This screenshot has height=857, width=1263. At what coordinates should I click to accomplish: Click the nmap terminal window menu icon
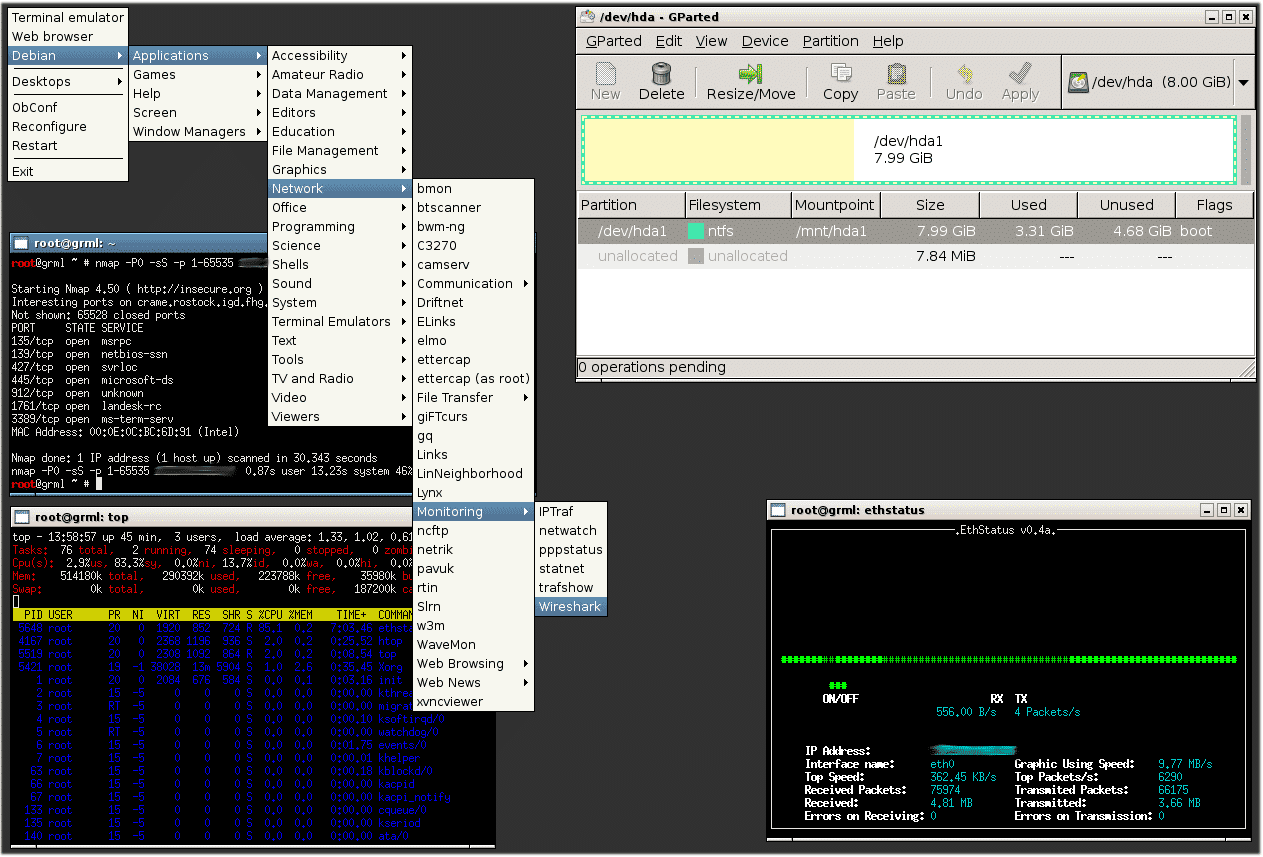[20, 243]
